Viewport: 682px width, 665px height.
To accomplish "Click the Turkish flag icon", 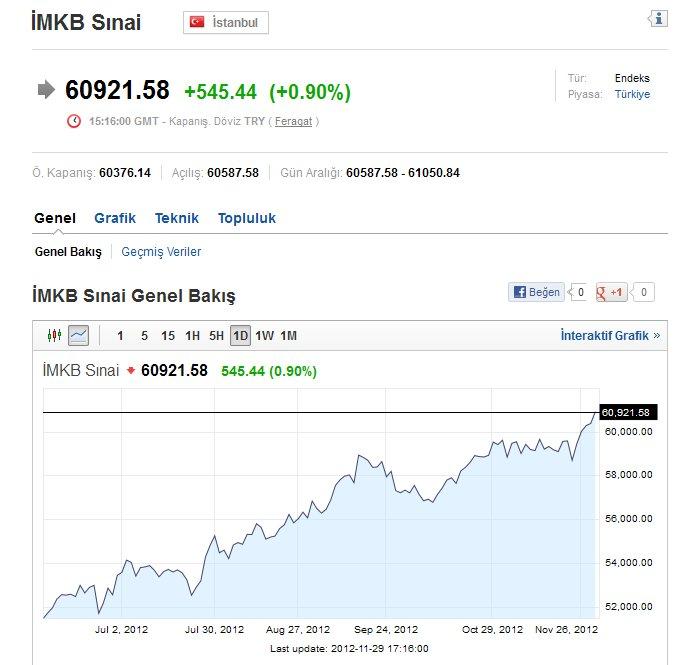I will click(x=197, y=22).
